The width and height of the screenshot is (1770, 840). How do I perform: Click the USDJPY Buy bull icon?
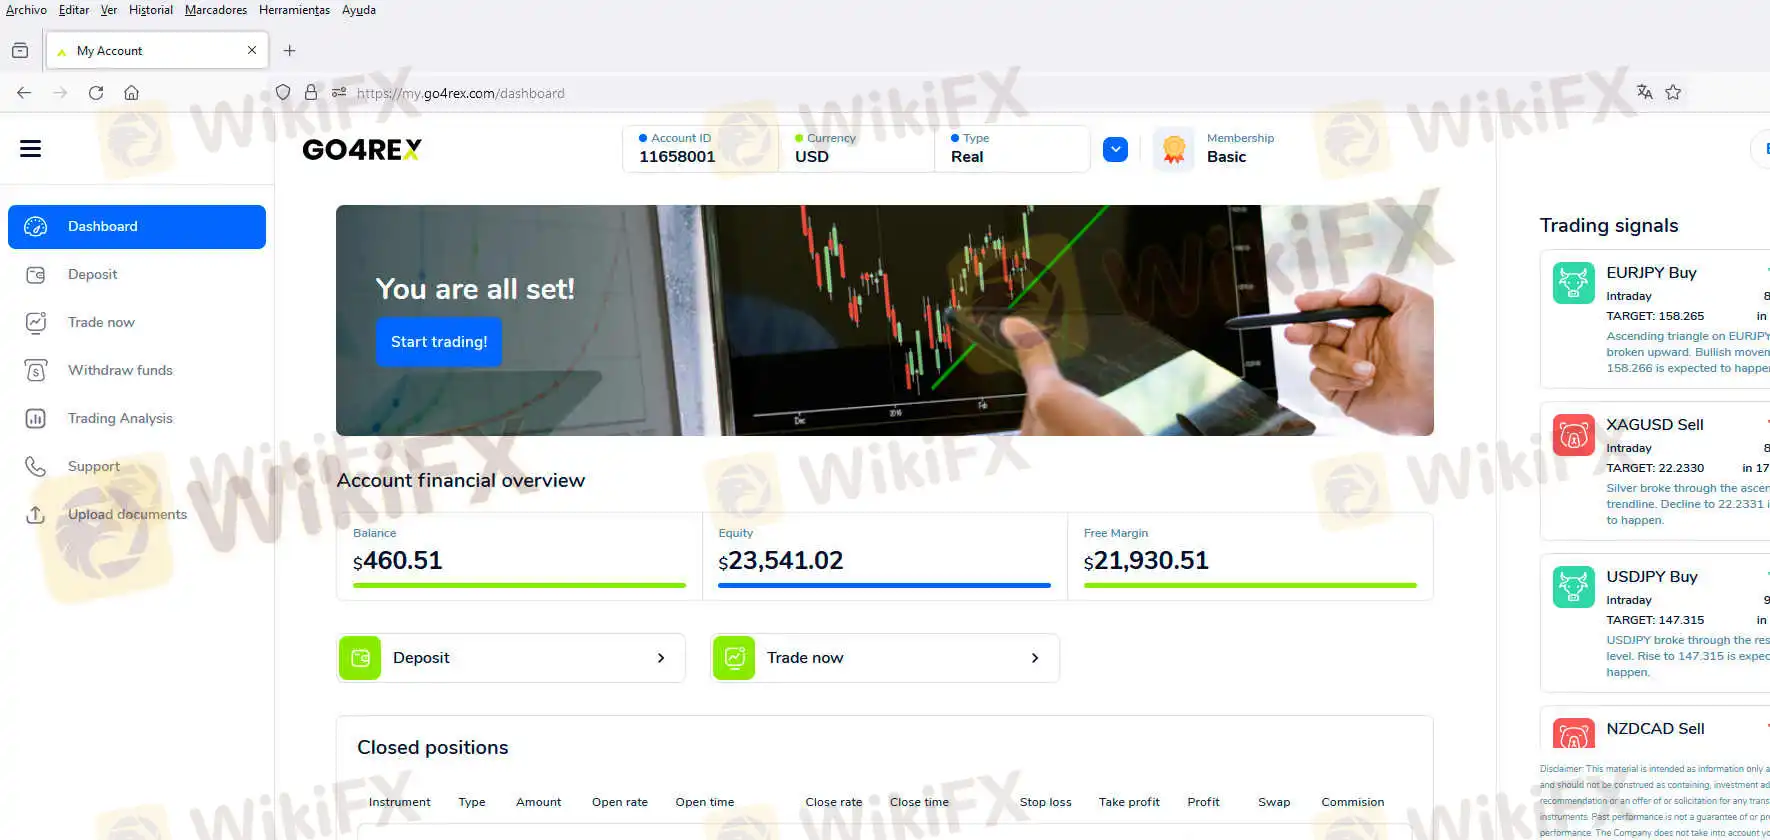click(1573, 587)
